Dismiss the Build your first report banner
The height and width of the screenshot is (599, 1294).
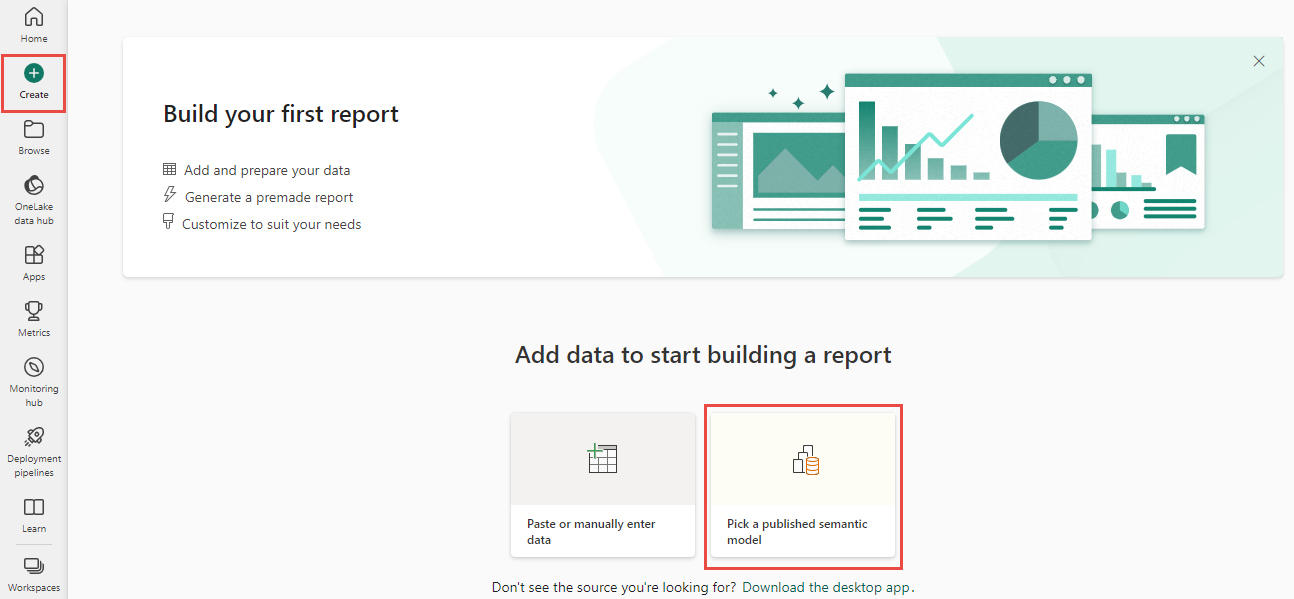(x=1259, y=61)
